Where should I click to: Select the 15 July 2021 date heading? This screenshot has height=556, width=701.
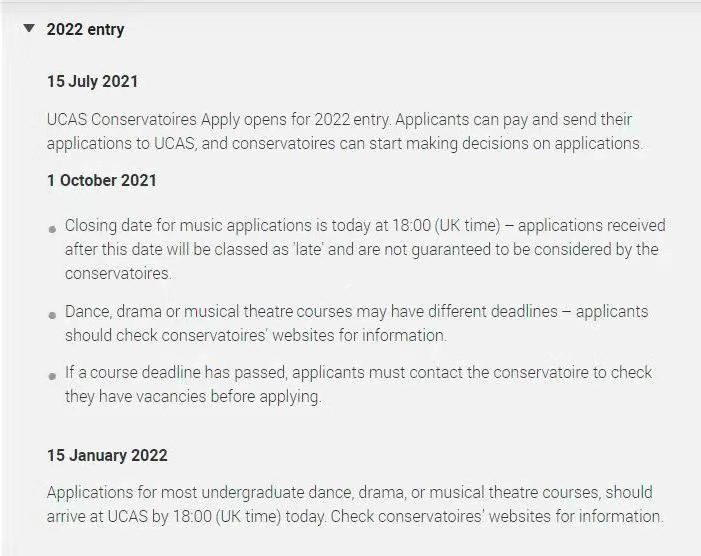click(x=93, y=81)
